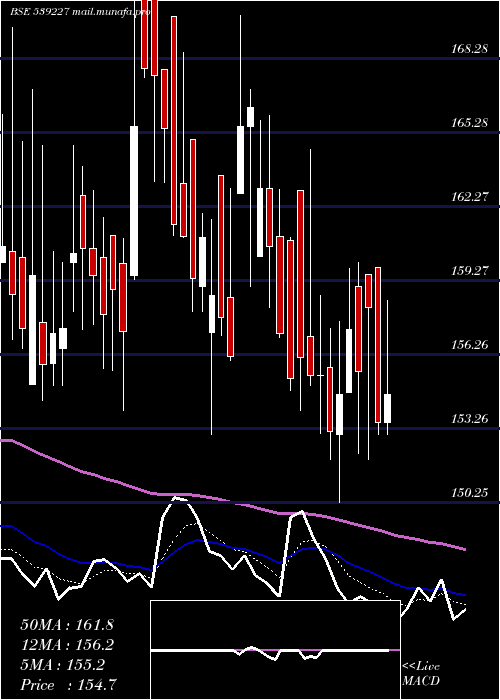Screen dimensions: 500x700
Task: Click the 156.26 price level label
Action: coord(469,345)
